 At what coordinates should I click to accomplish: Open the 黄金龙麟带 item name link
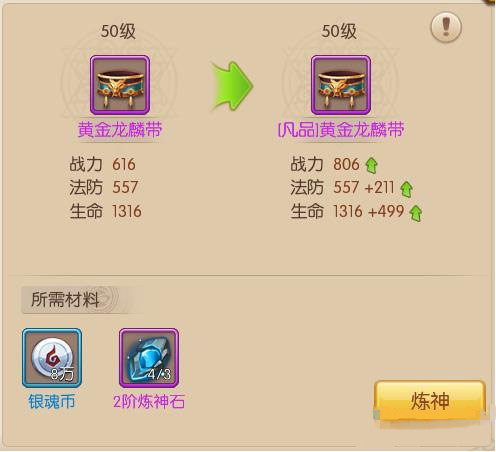(x=120, y=130)
